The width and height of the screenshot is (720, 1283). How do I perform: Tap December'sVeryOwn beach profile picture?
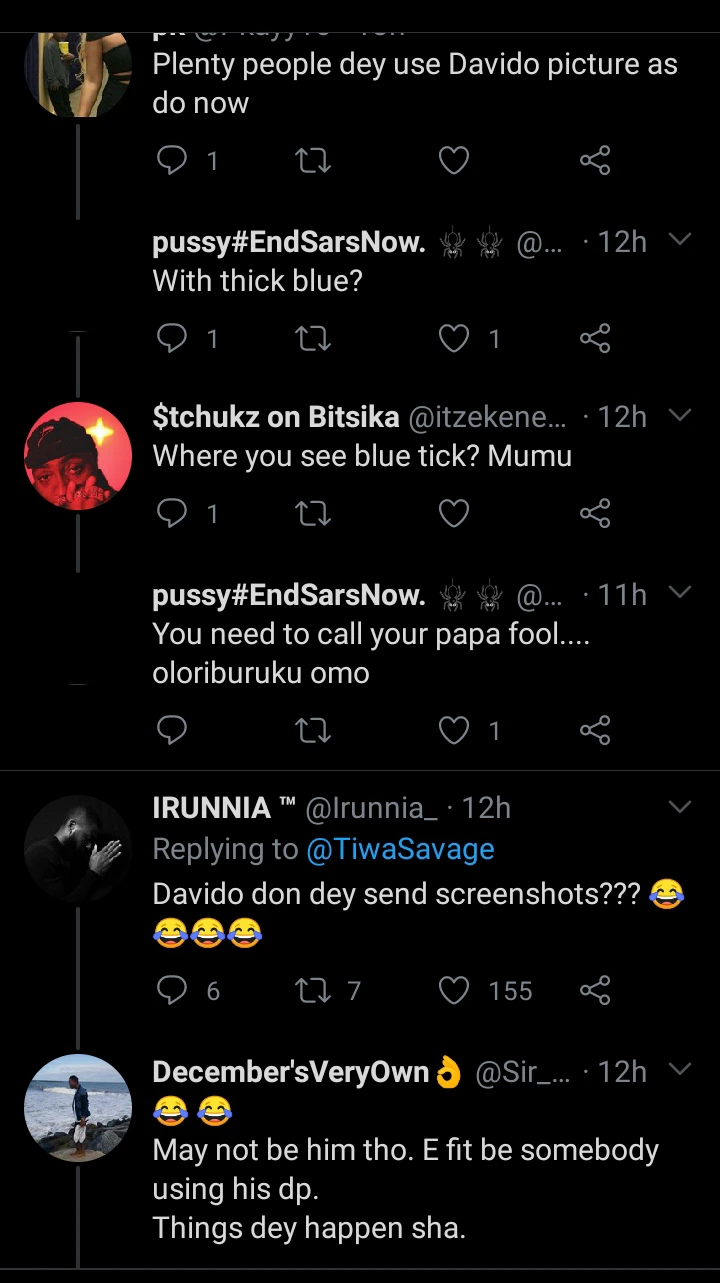click(78, 1108)
